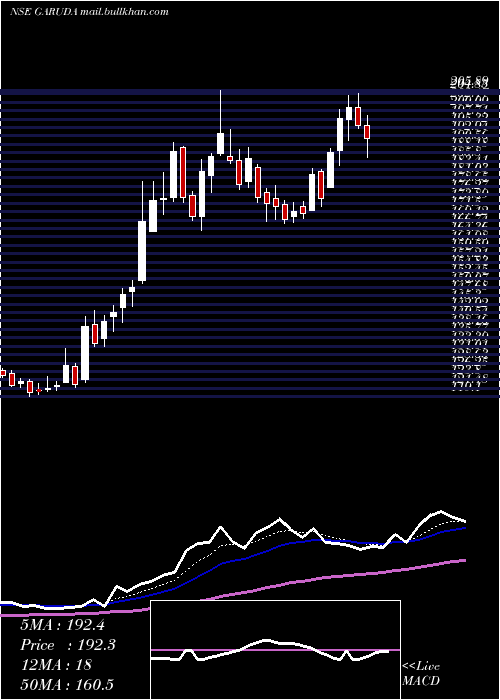The image size is (500, 700).
Task: Click the NSE GARUDA chart title text
Action: (x=89, y=12)
